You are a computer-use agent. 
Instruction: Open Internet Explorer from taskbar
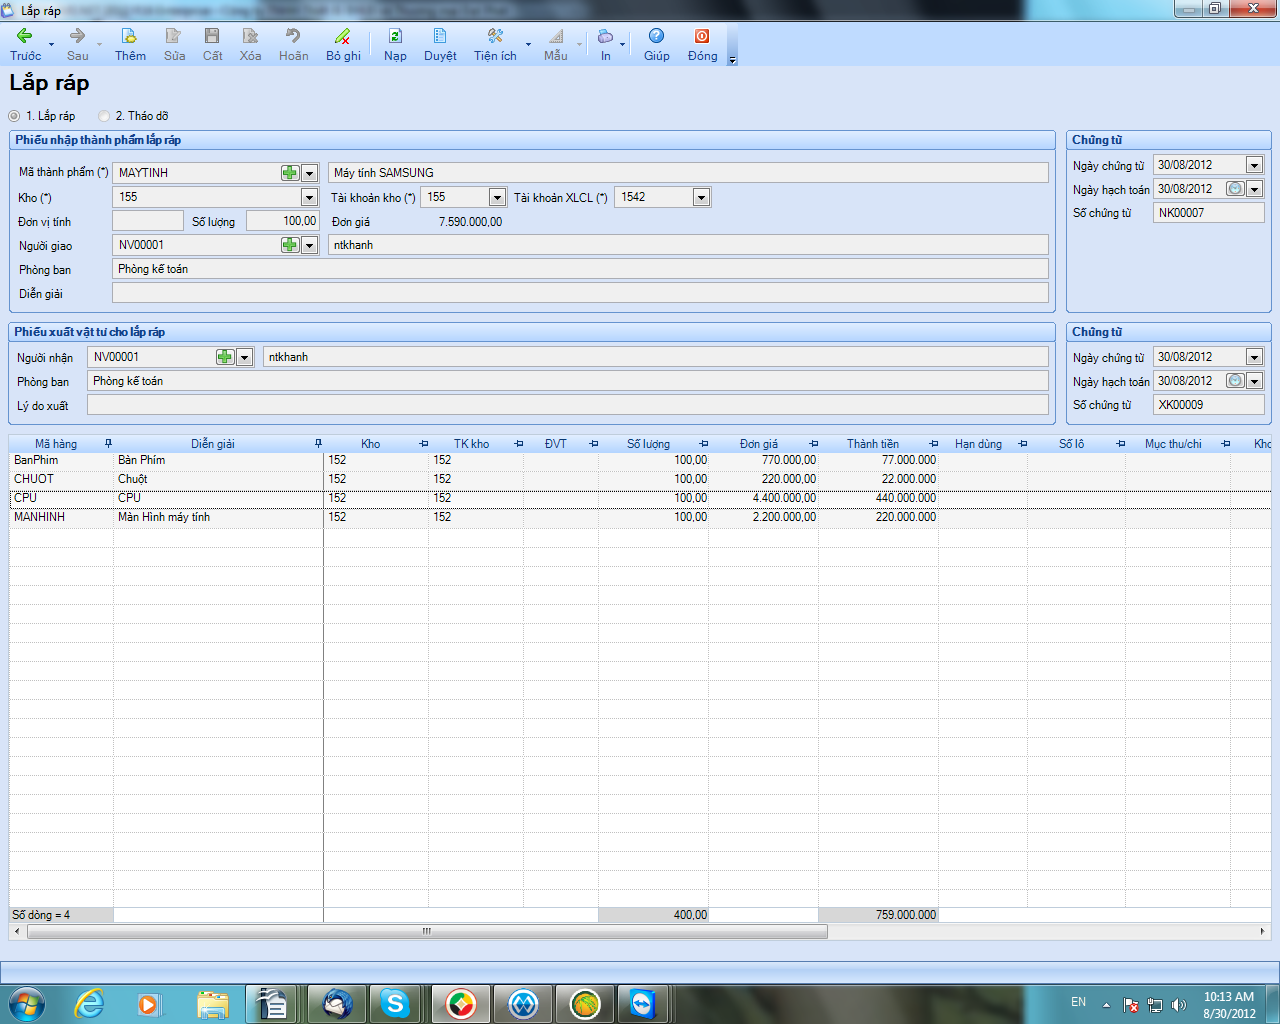pyautogui.click(x=90, y=1004)
